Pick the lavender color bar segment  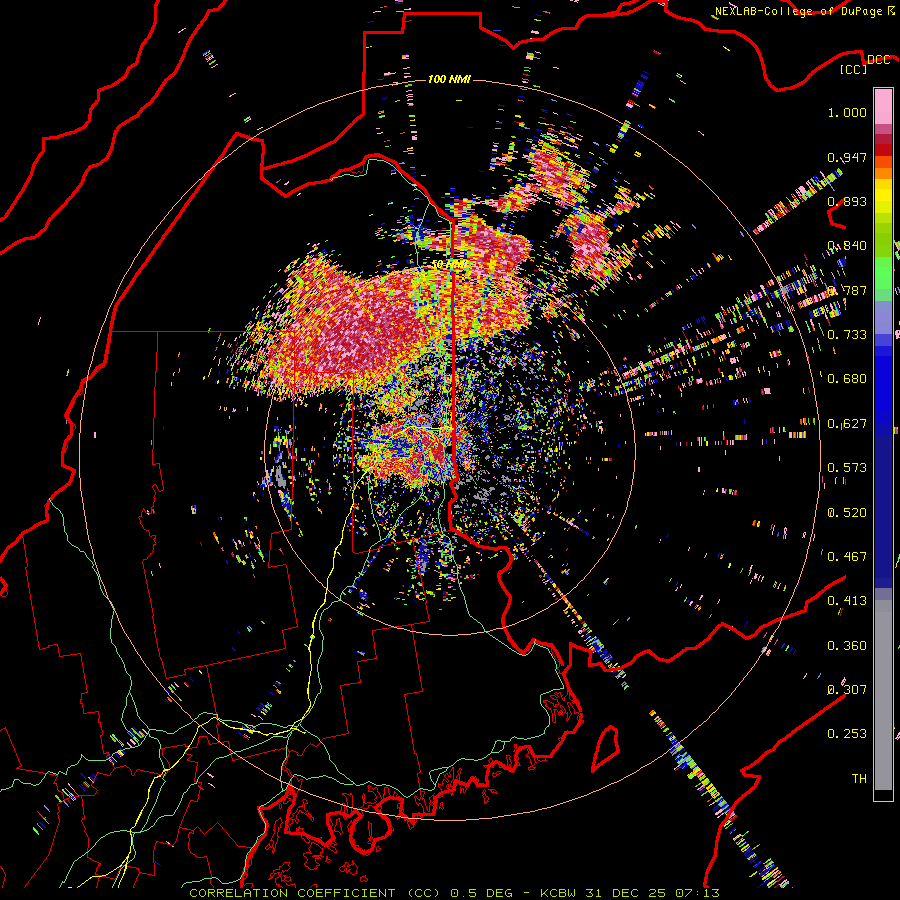[x=883, y=317]
